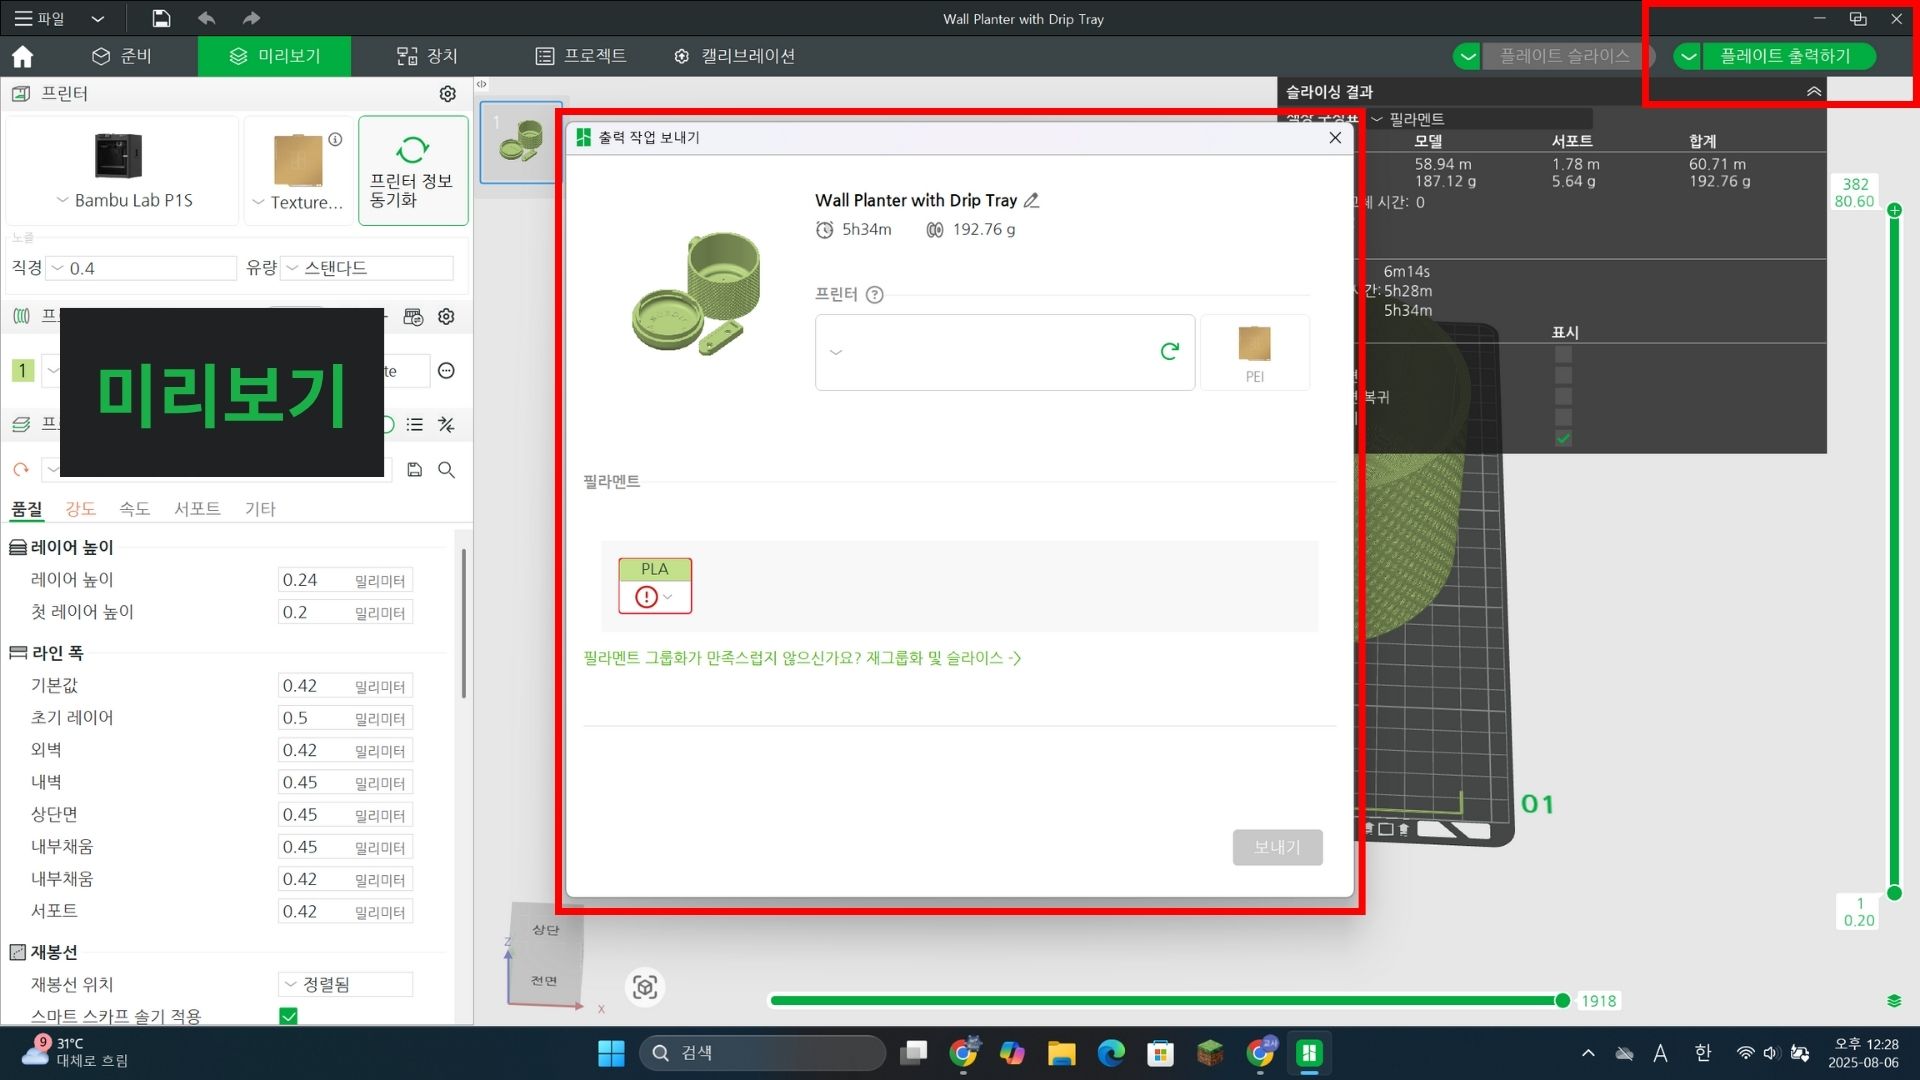Close the 출력 작업 보내기 dialog
Viewport: 1920px width, 1080px height.
tap(1335, 137)
